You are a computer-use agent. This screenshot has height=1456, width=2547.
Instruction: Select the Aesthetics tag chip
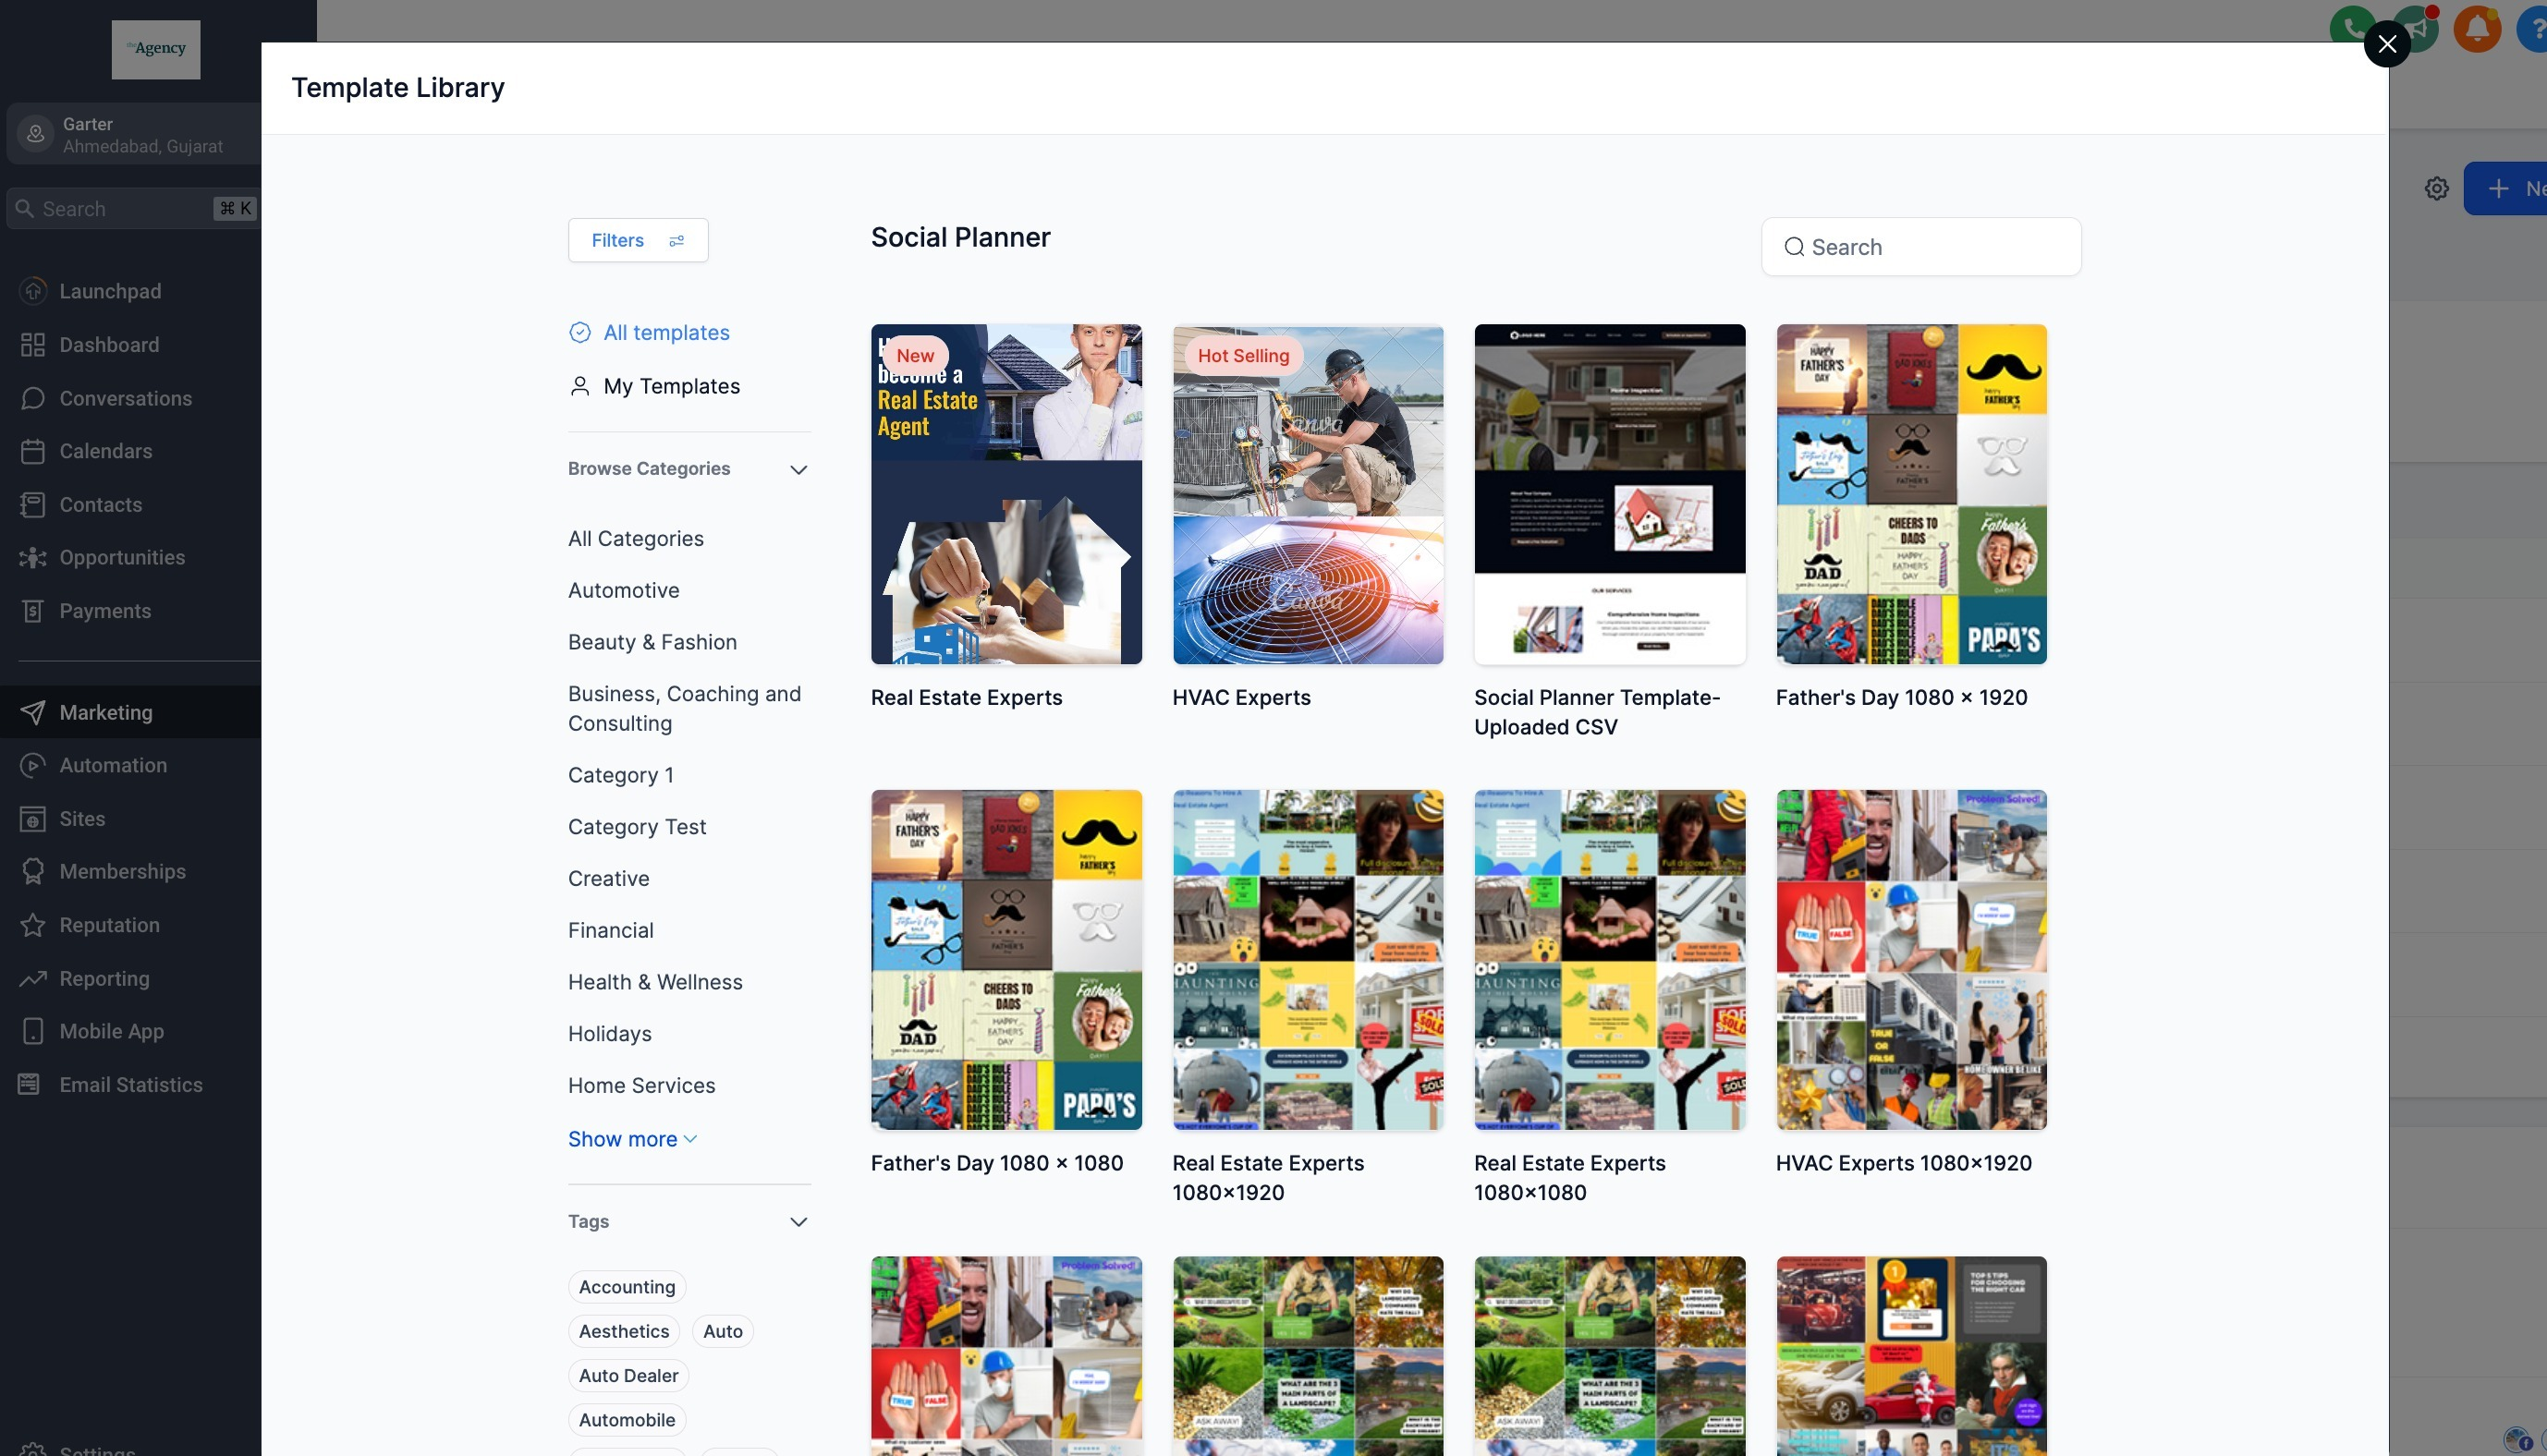tap(624, 1331)
